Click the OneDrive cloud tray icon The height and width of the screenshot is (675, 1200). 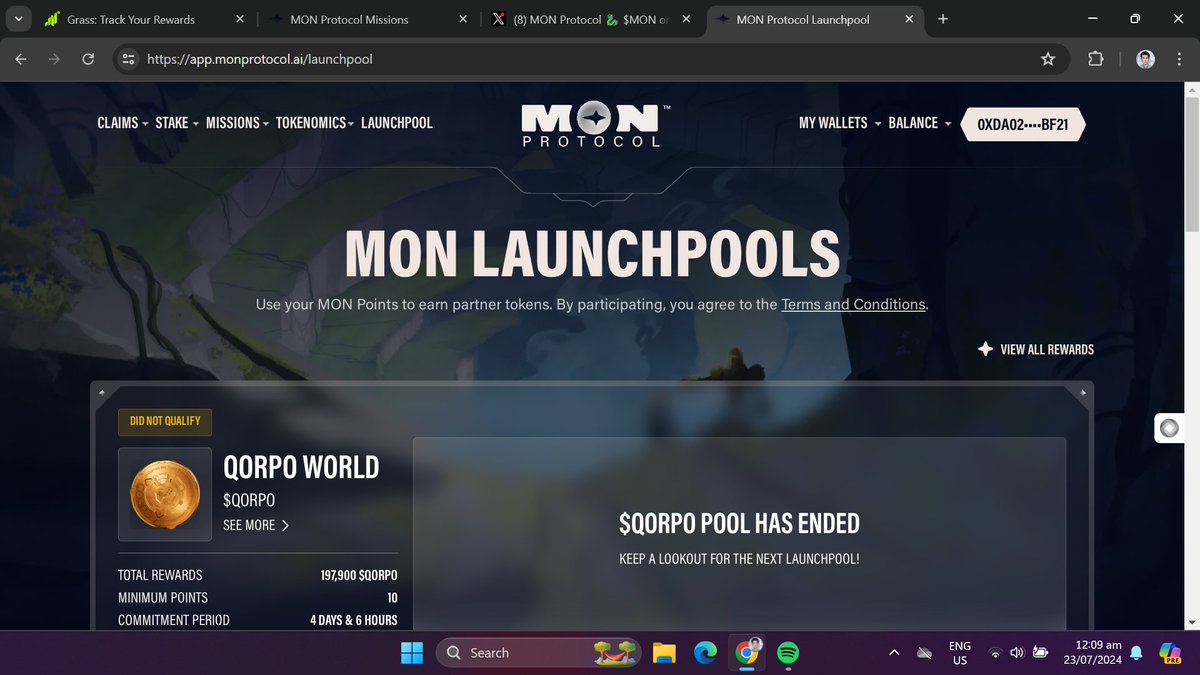[x=925, y=653]
